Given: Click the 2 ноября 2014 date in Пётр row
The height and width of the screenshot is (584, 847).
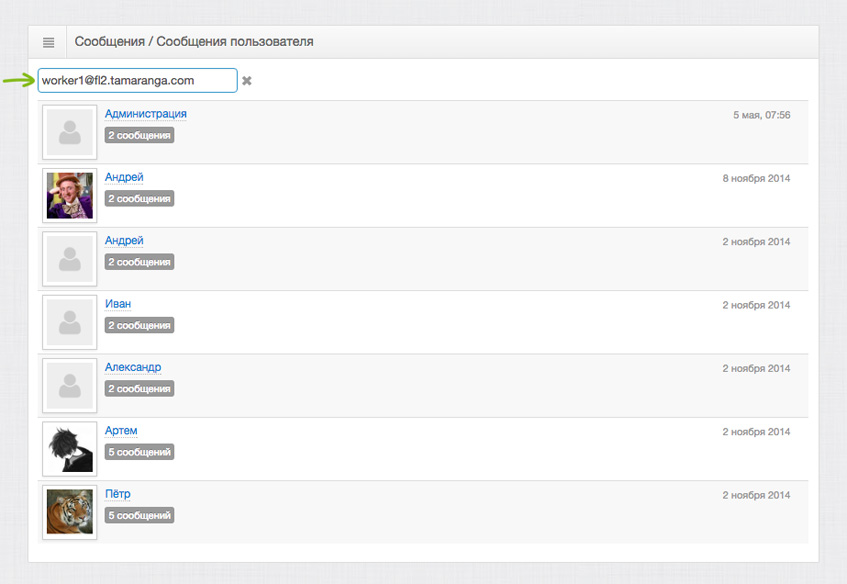Looking at the screenshot, I should (756, 495).
